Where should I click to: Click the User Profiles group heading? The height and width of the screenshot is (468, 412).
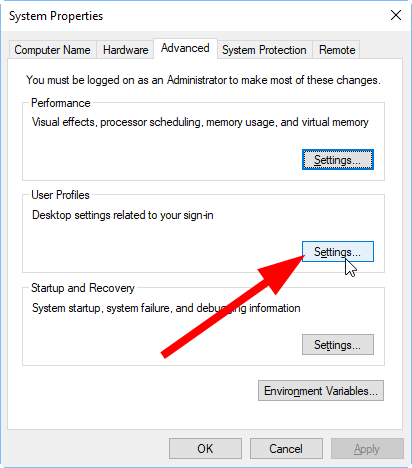pos(60,195)
